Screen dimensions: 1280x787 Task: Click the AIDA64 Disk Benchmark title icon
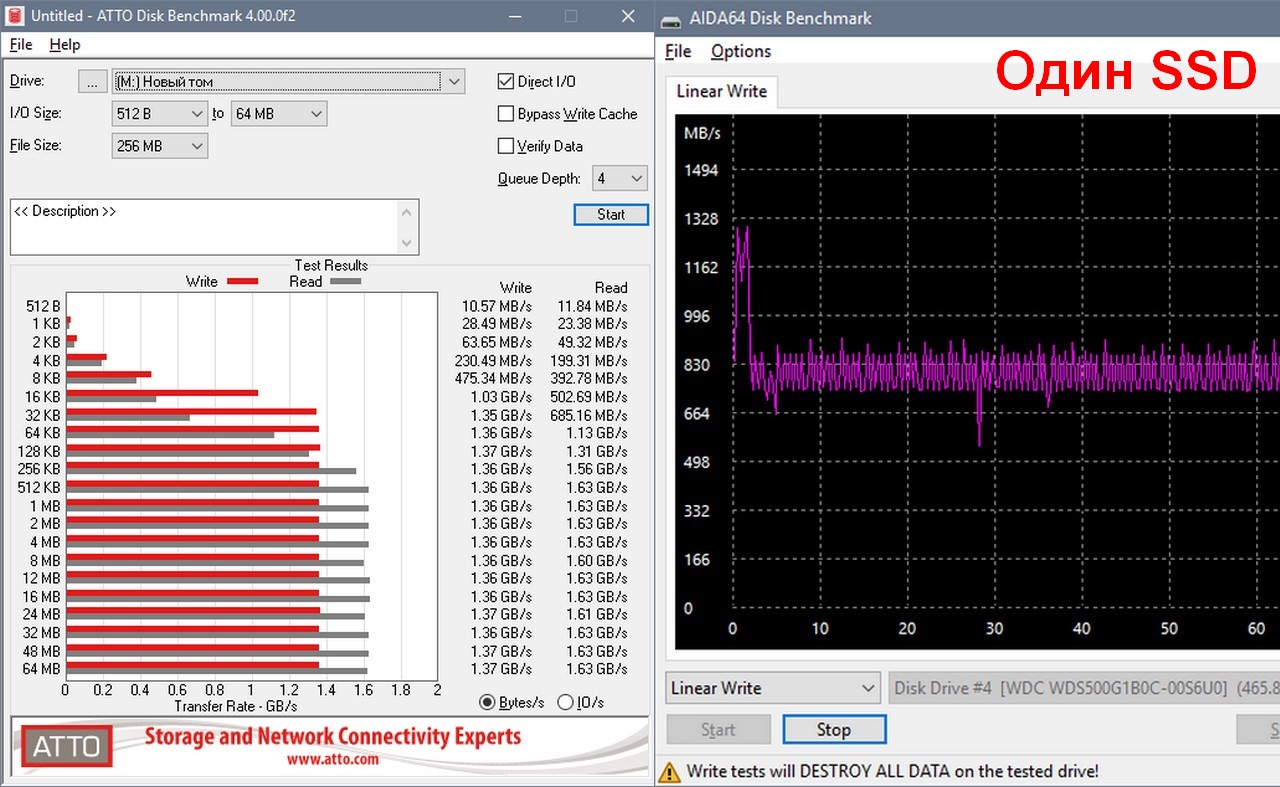coord(672,18)
